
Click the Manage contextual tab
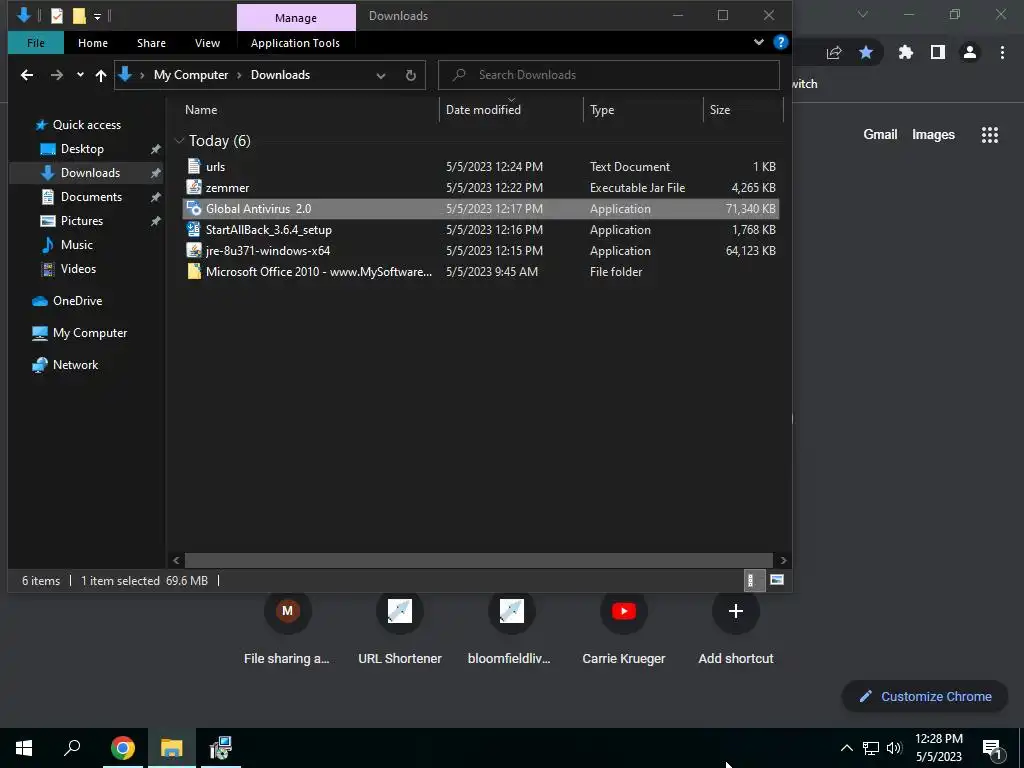pyautogui.click(x=296, y=18)
